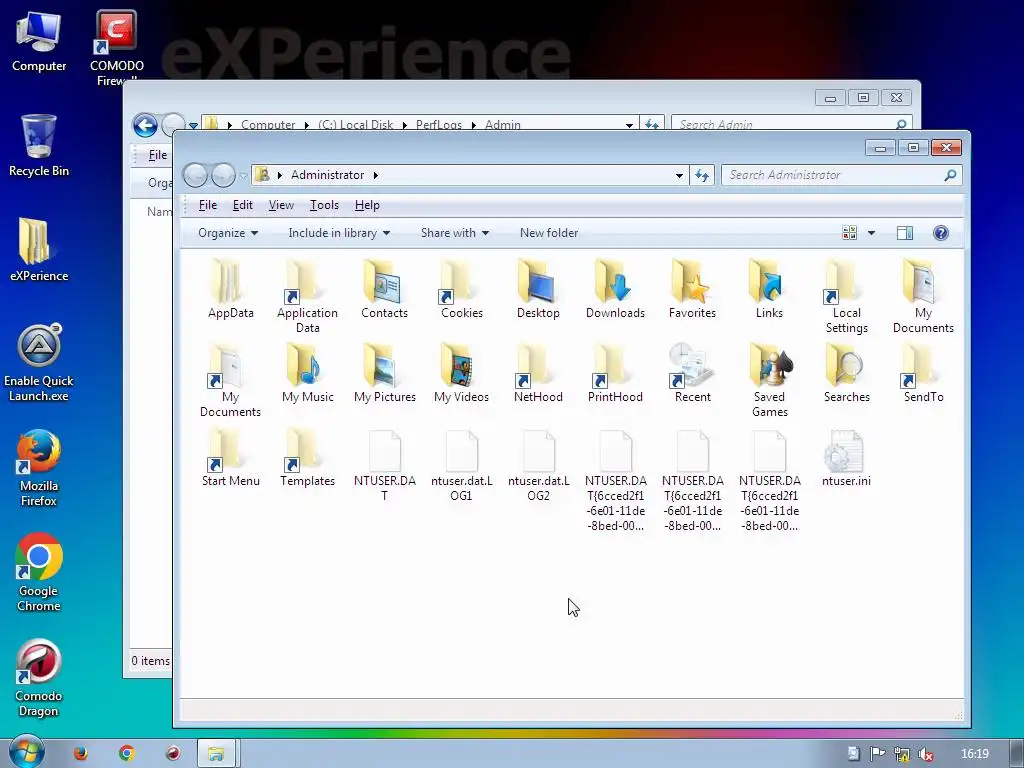Click the change view icon button
This screenshot has width=1024, height=768.
tap(849, 233)
